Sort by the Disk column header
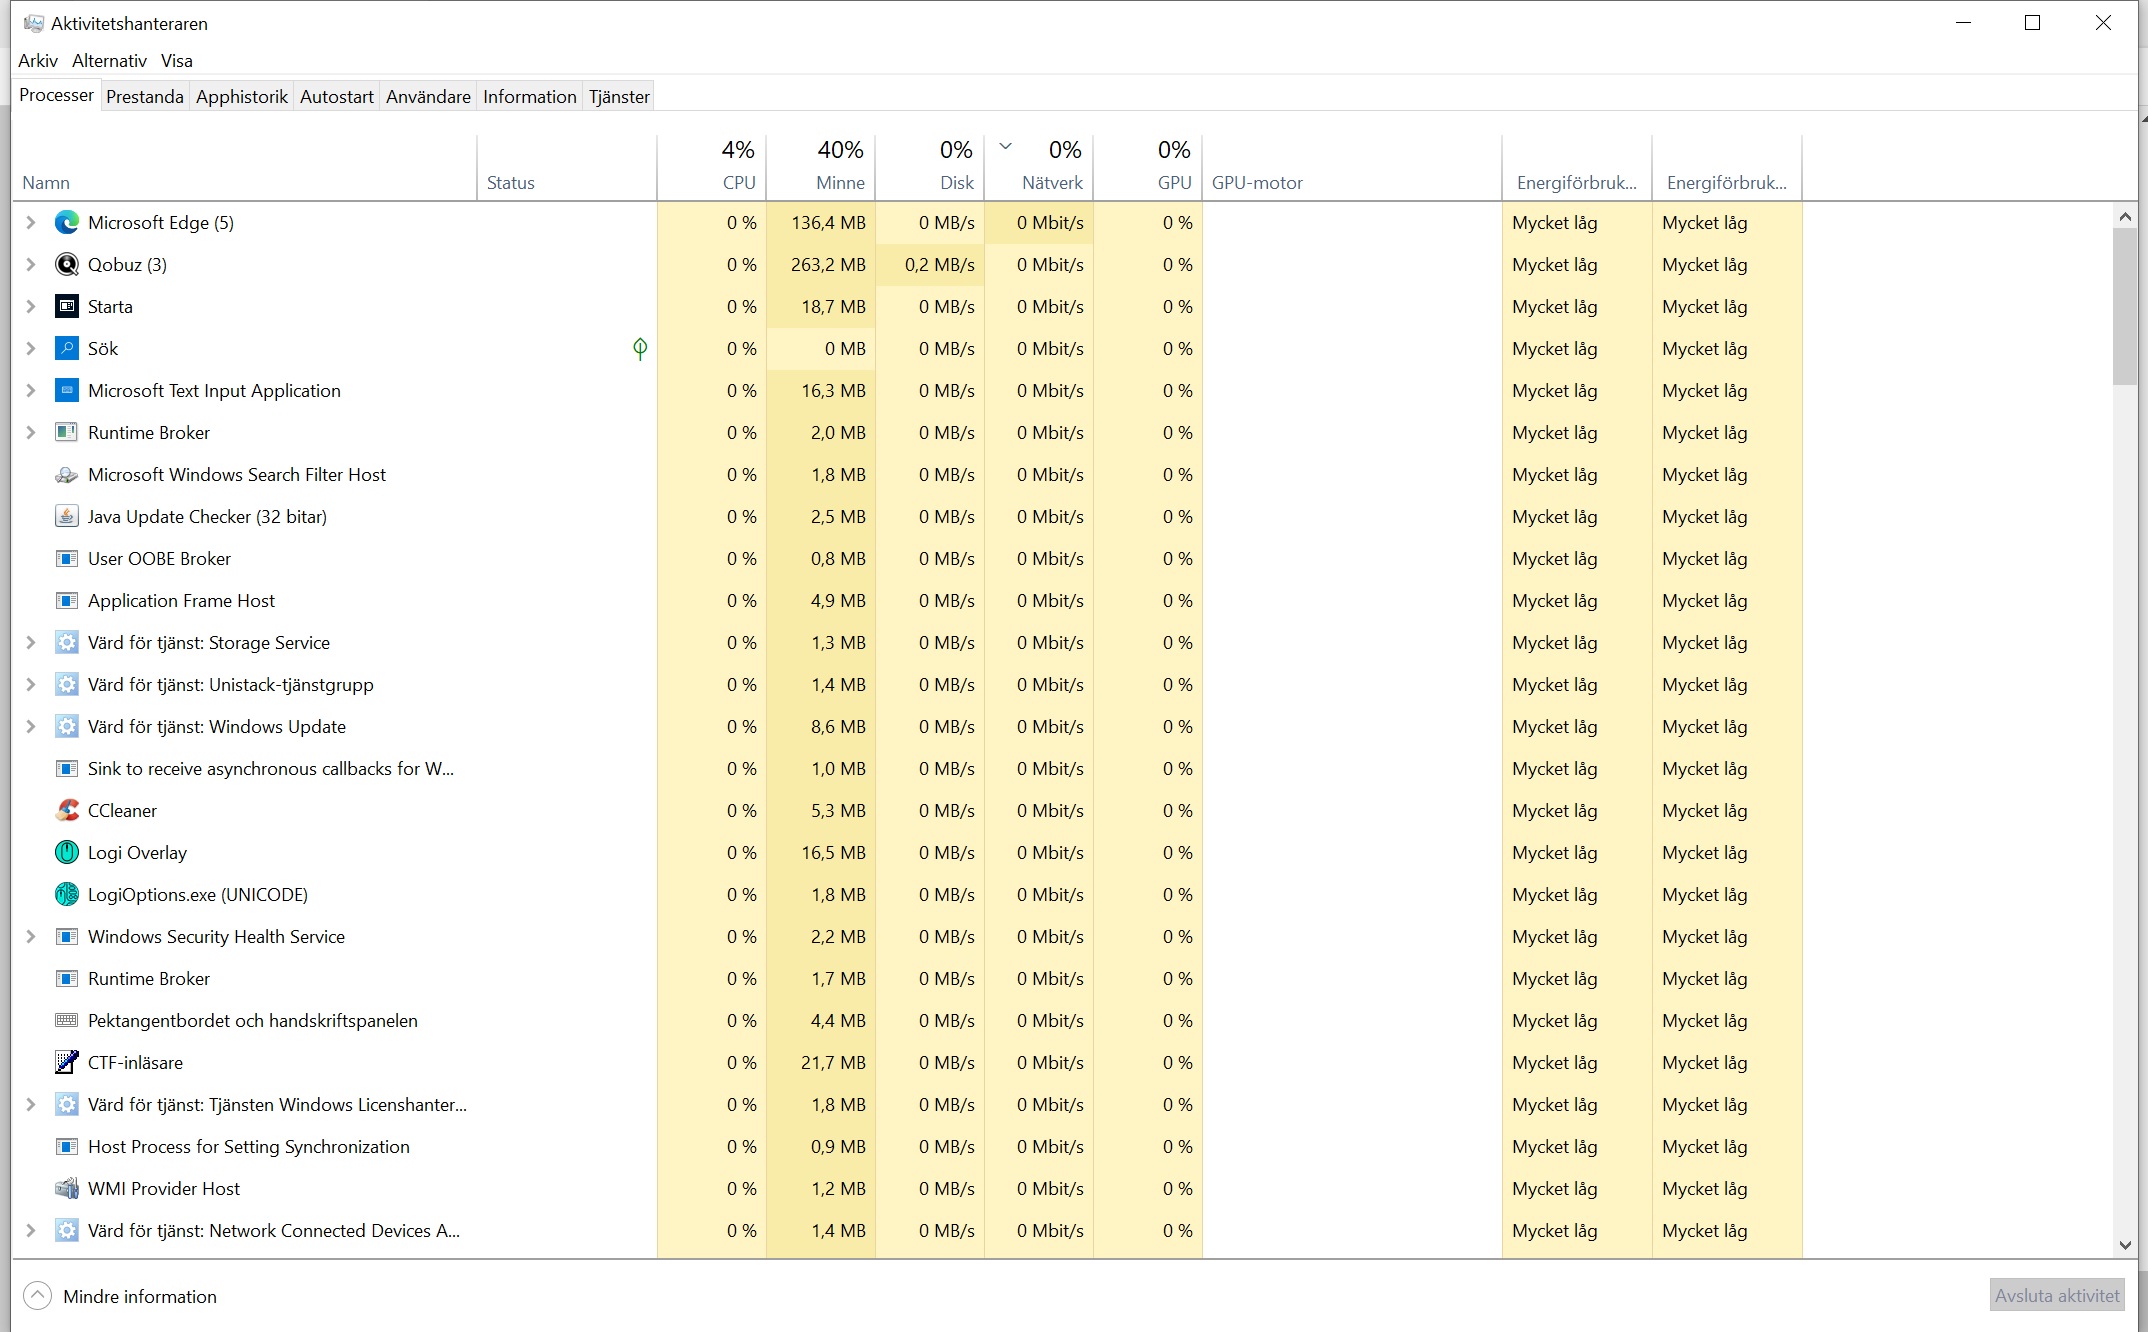Image resolution: width=2148 pixels, height=1332 pixels. (x=930, y=168)
